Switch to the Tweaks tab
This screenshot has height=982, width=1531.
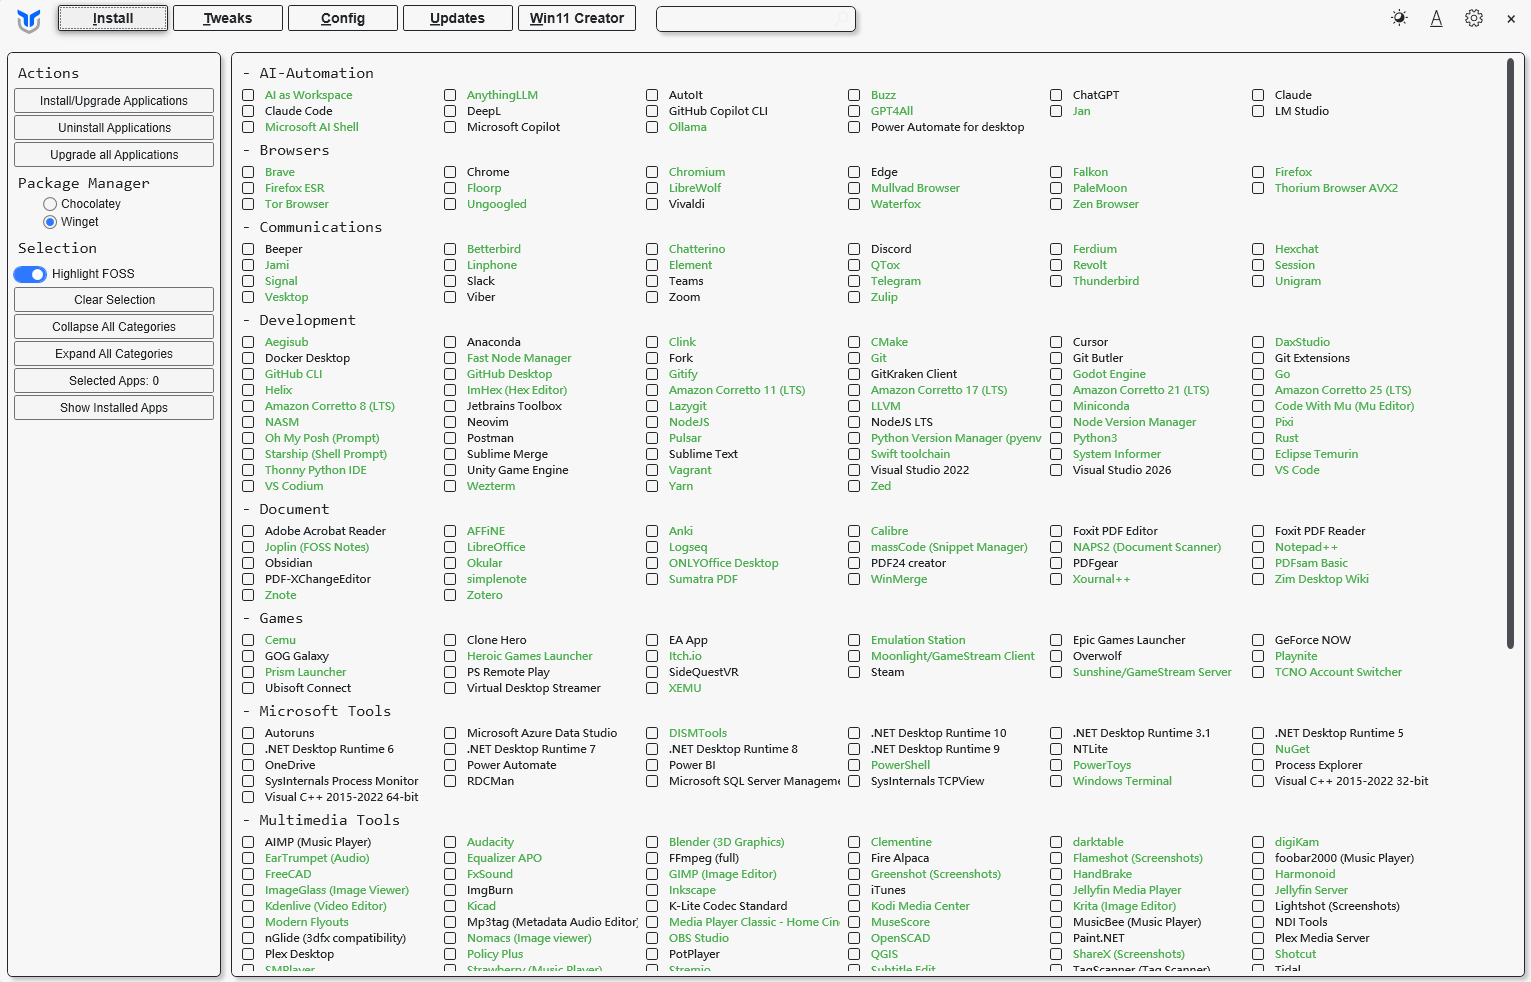228,18
